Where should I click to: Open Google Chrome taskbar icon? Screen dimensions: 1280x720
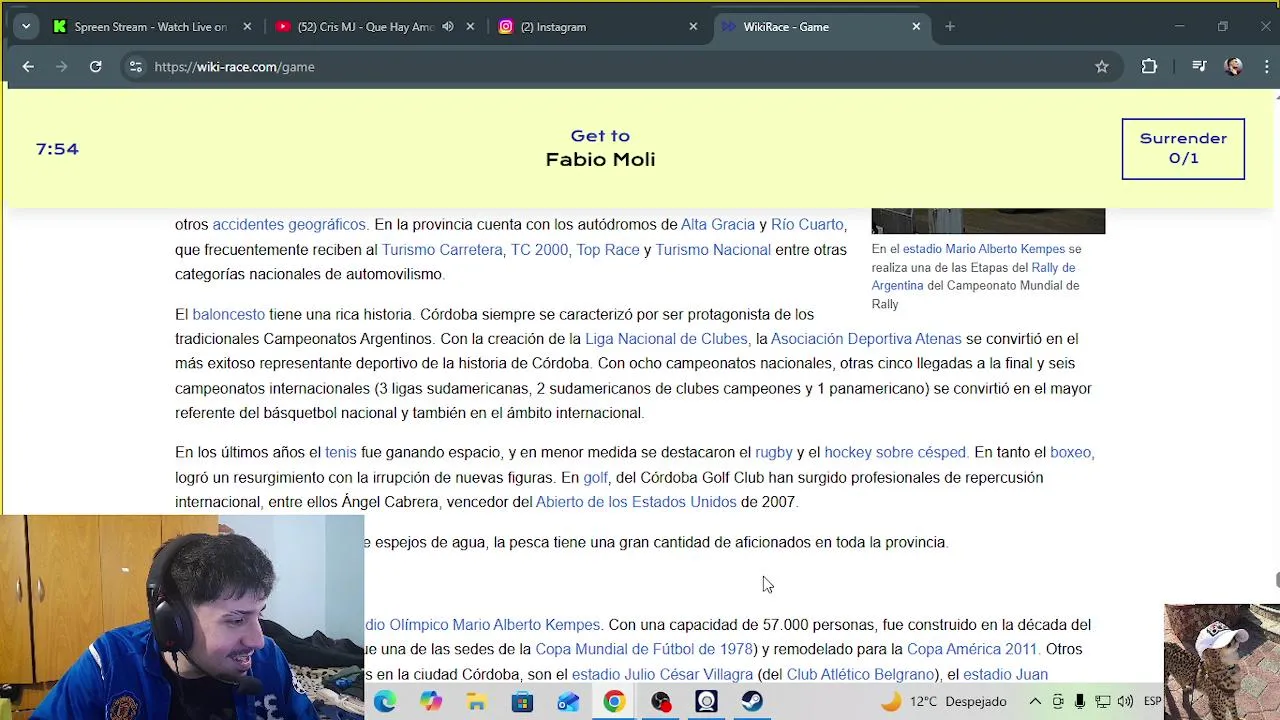tap(614, 702)
